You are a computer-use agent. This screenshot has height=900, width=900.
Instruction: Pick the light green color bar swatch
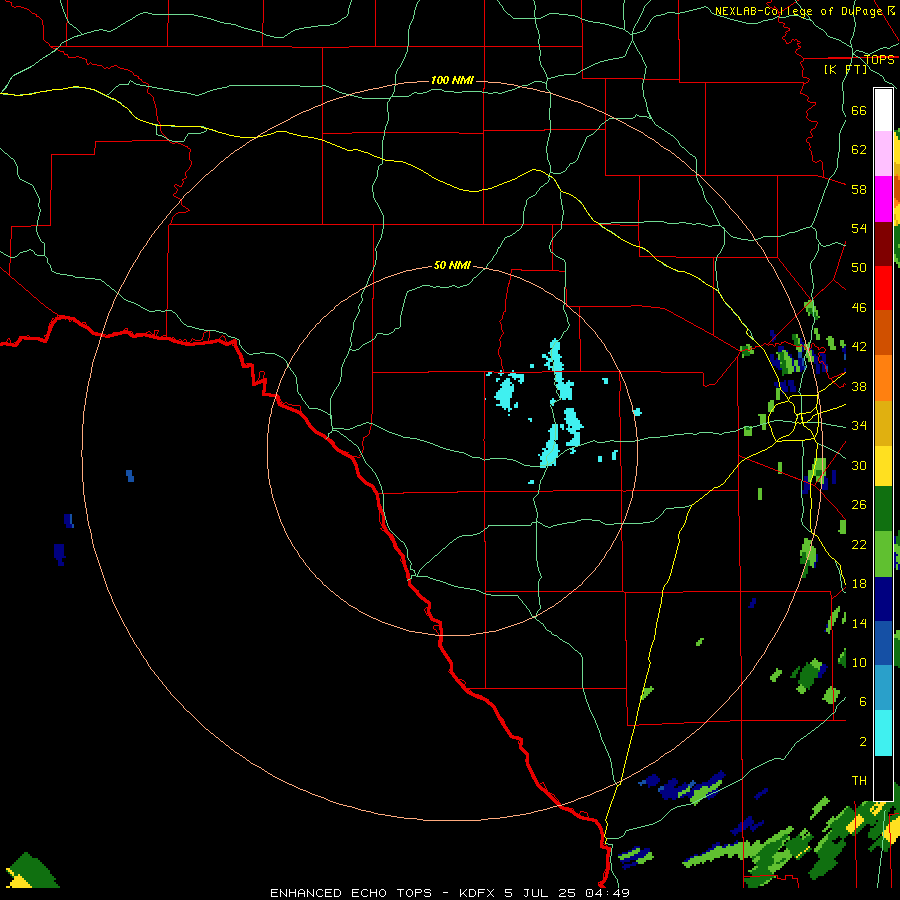883,554
